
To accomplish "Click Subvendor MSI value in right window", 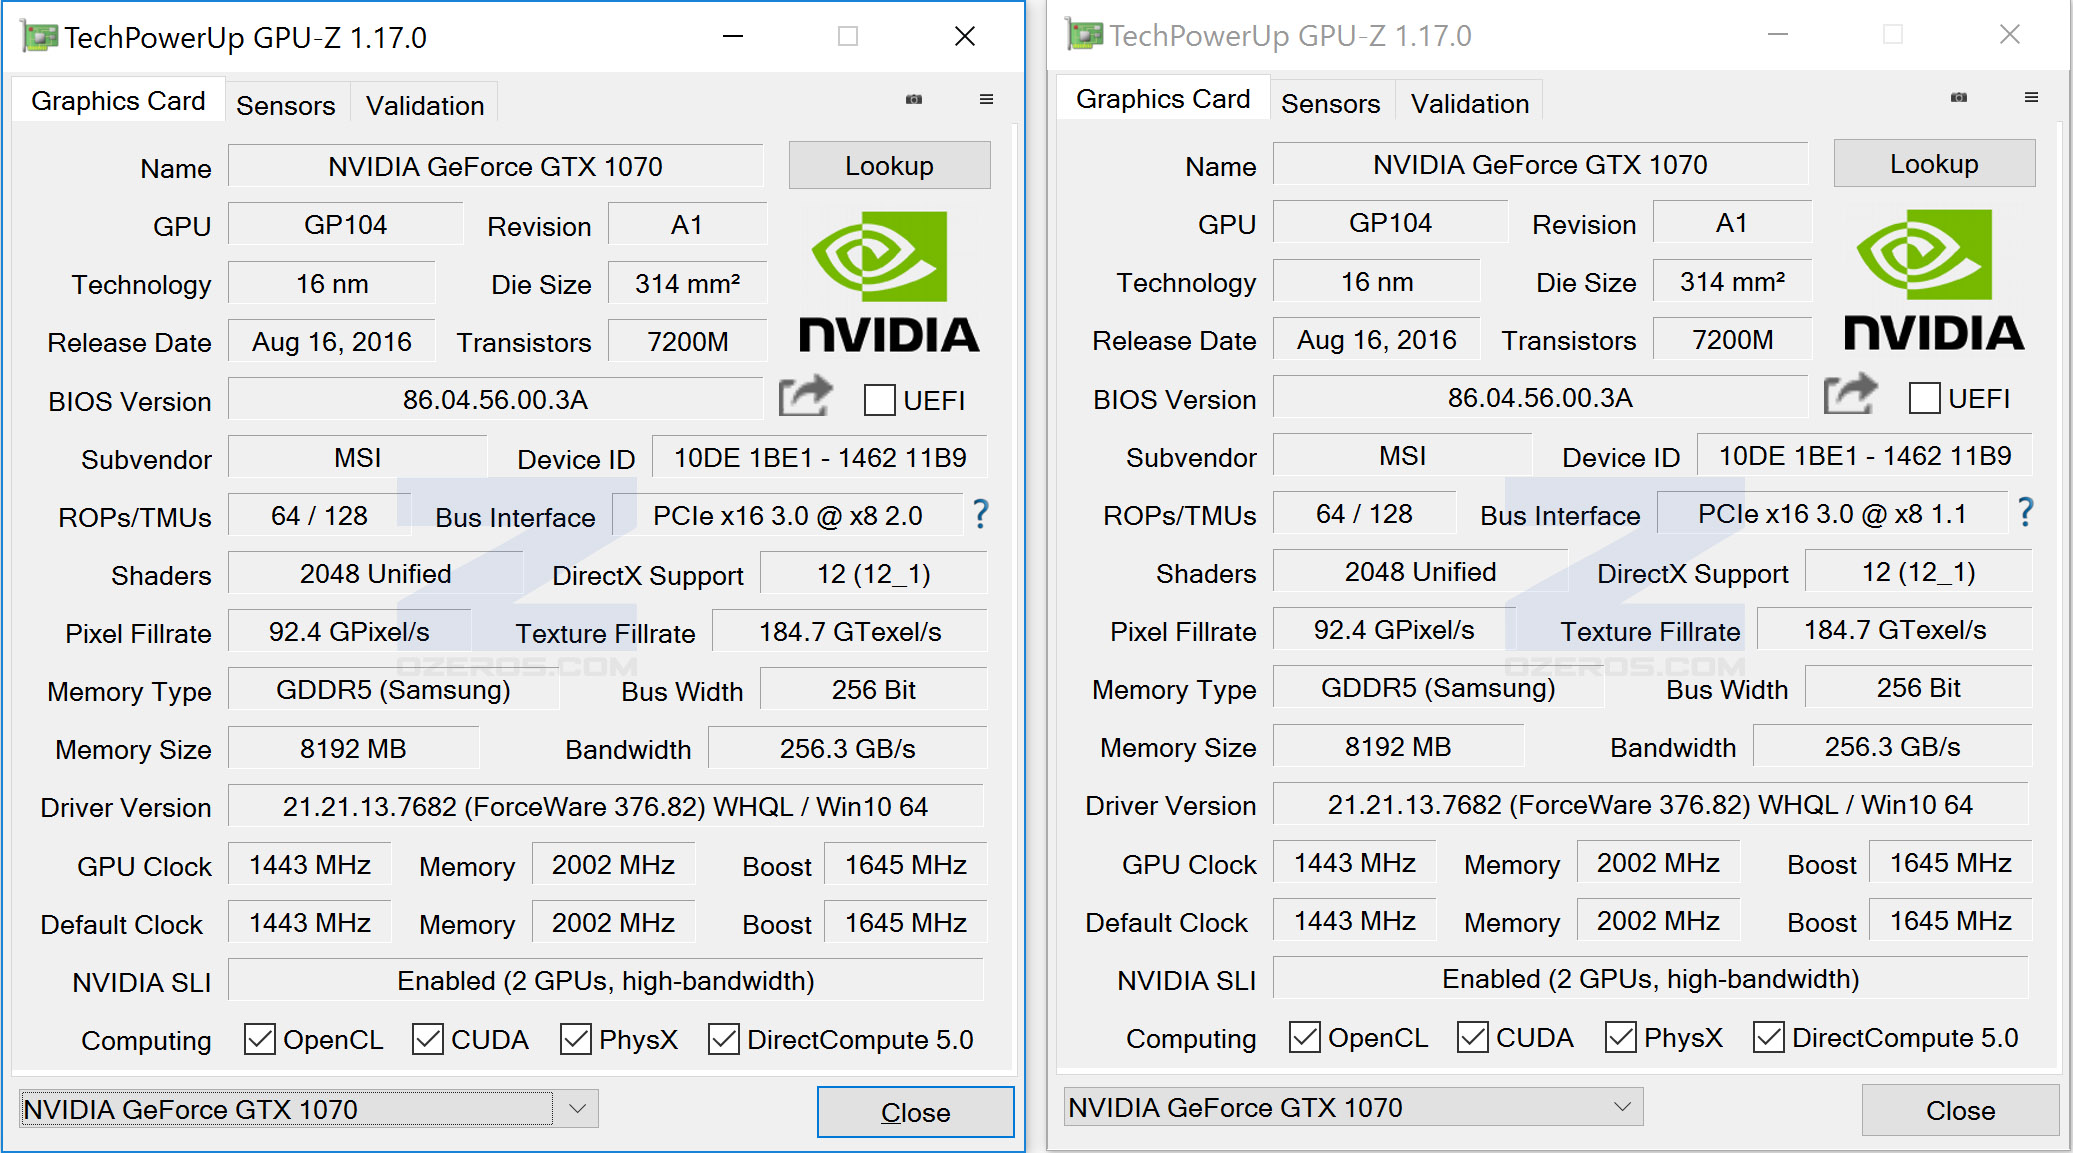I will pyautogui.click(x=1403, y=456).
